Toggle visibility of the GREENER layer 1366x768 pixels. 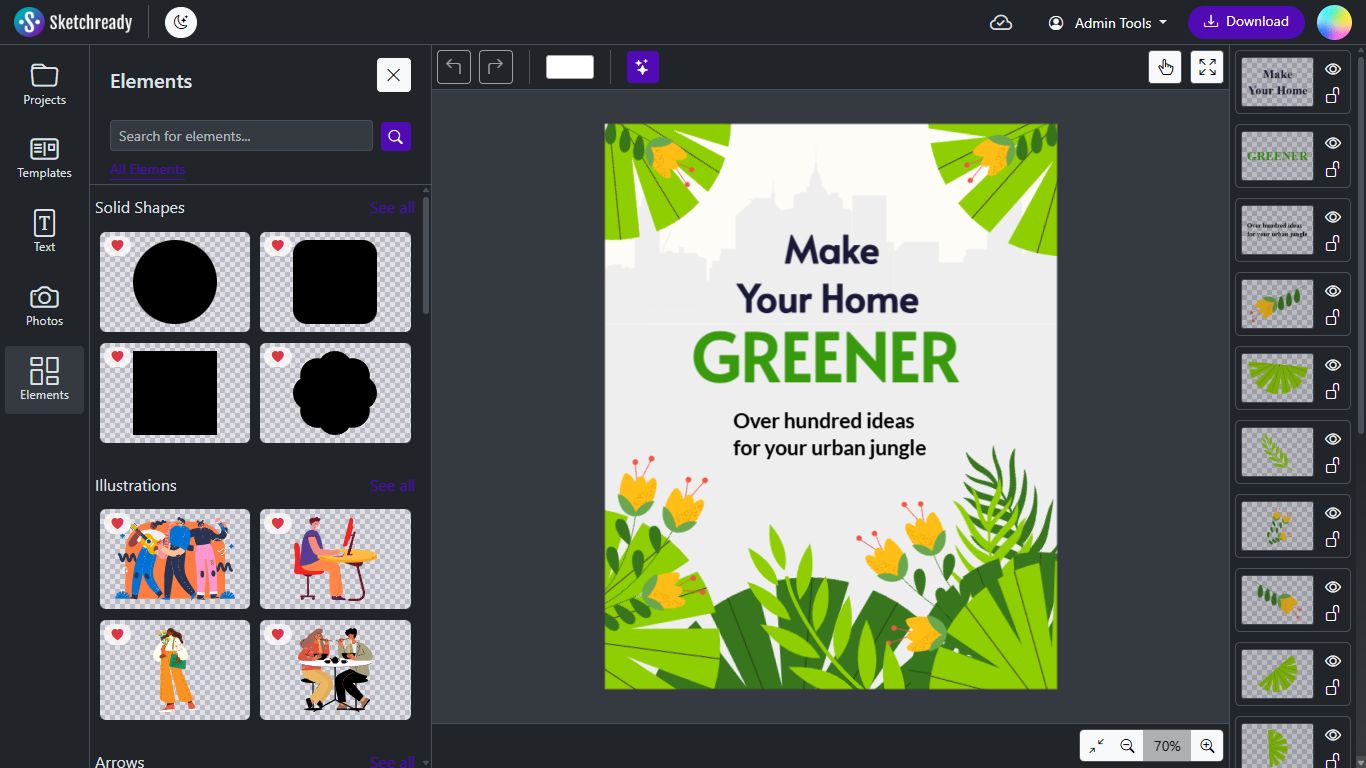pos(1333,143)
